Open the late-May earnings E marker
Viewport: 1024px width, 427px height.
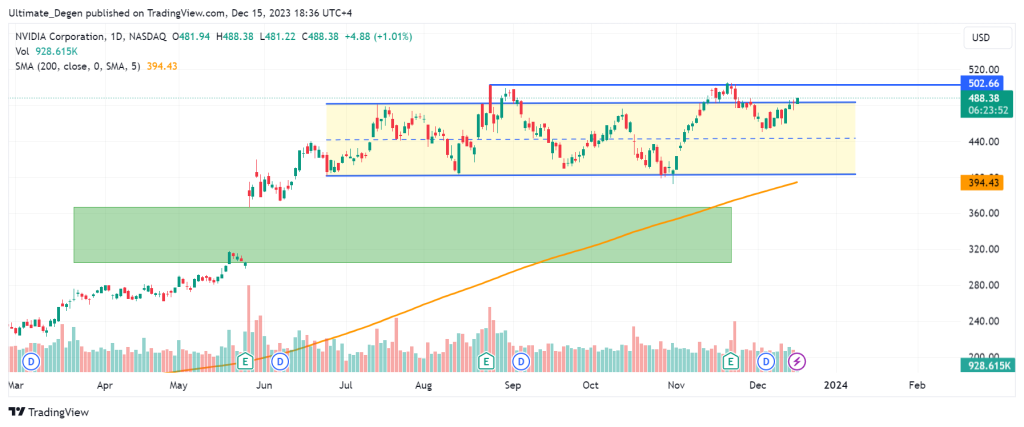[x=246, y=360]
